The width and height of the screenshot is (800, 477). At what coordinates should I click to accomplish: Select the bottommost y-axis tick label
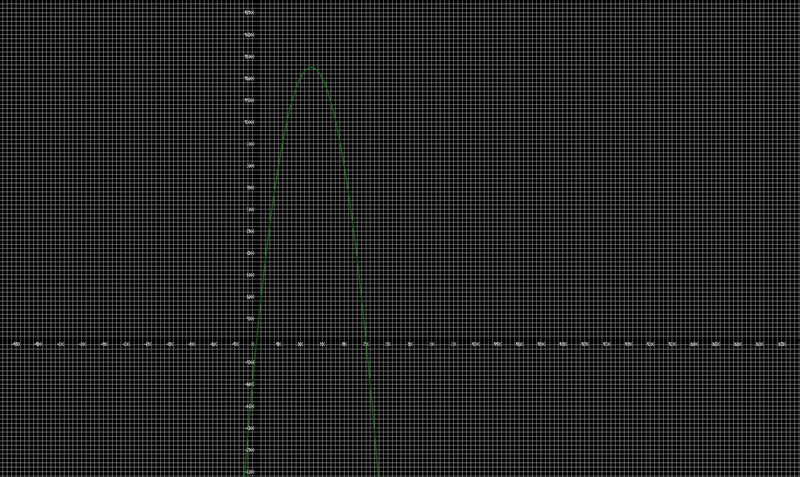[249, 471]
